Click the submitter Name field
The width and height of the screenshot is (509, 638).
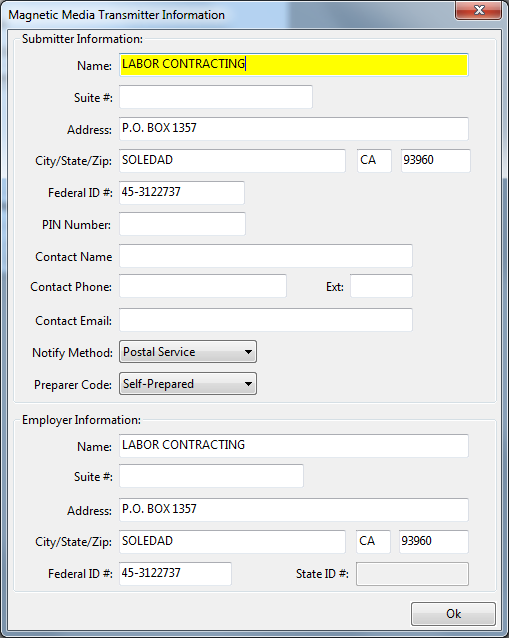coord(294,65)
